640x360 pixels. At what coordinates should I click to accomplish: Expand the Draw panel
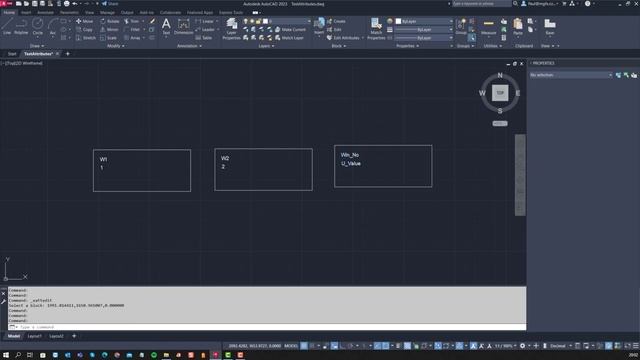(37, 46)
